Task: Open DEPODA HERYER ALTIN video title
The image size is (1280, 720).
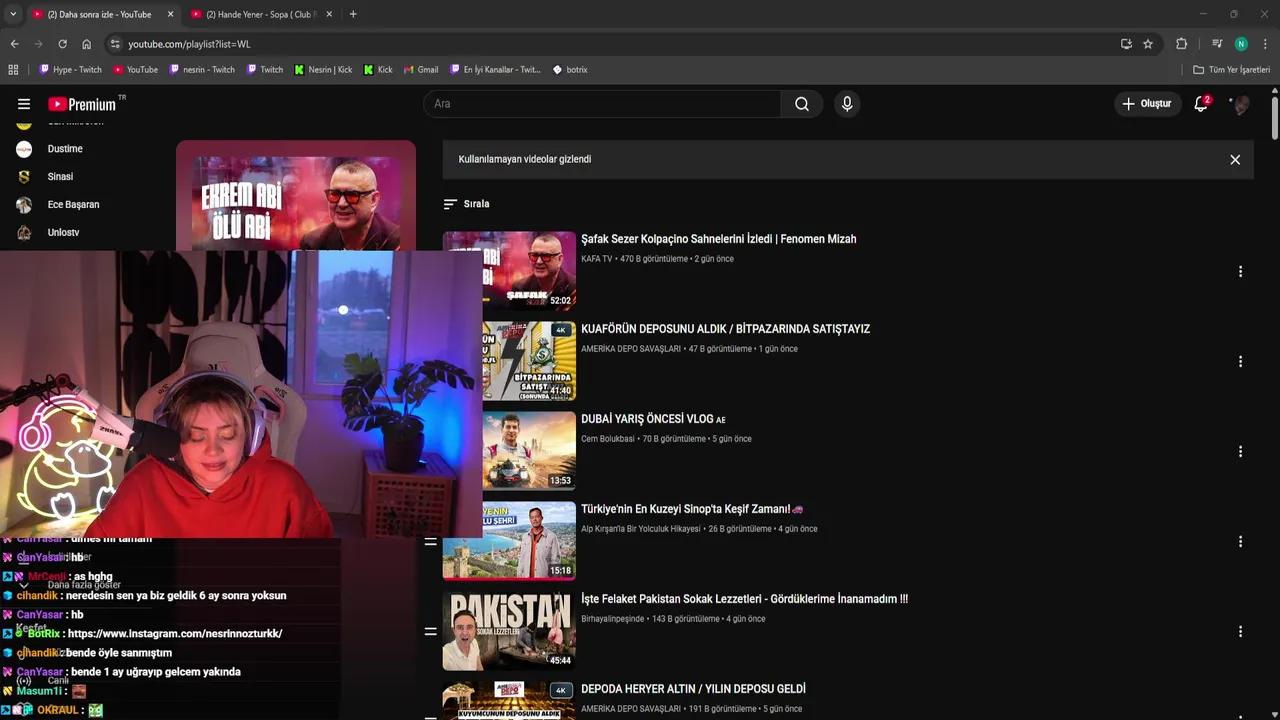Action: [693, 689]
